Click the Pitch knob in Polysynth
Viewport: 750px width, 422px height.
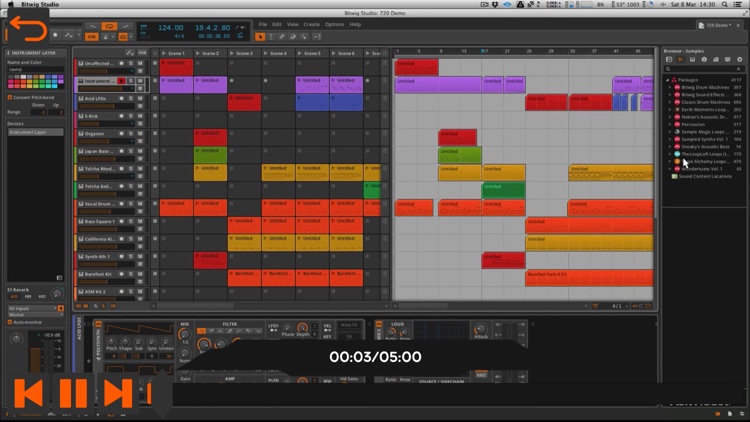point(111,342)
